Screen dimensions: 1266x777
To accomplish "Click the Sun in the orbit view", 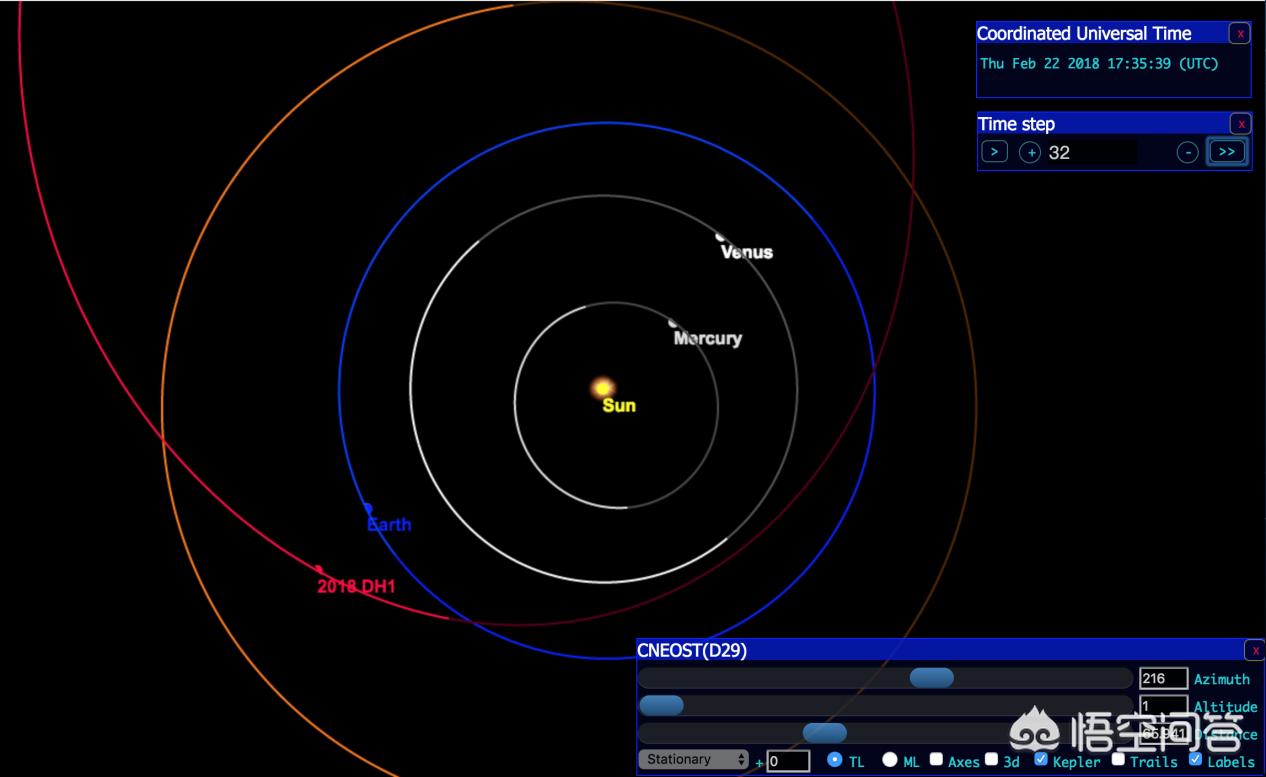I will pos(602,387).
